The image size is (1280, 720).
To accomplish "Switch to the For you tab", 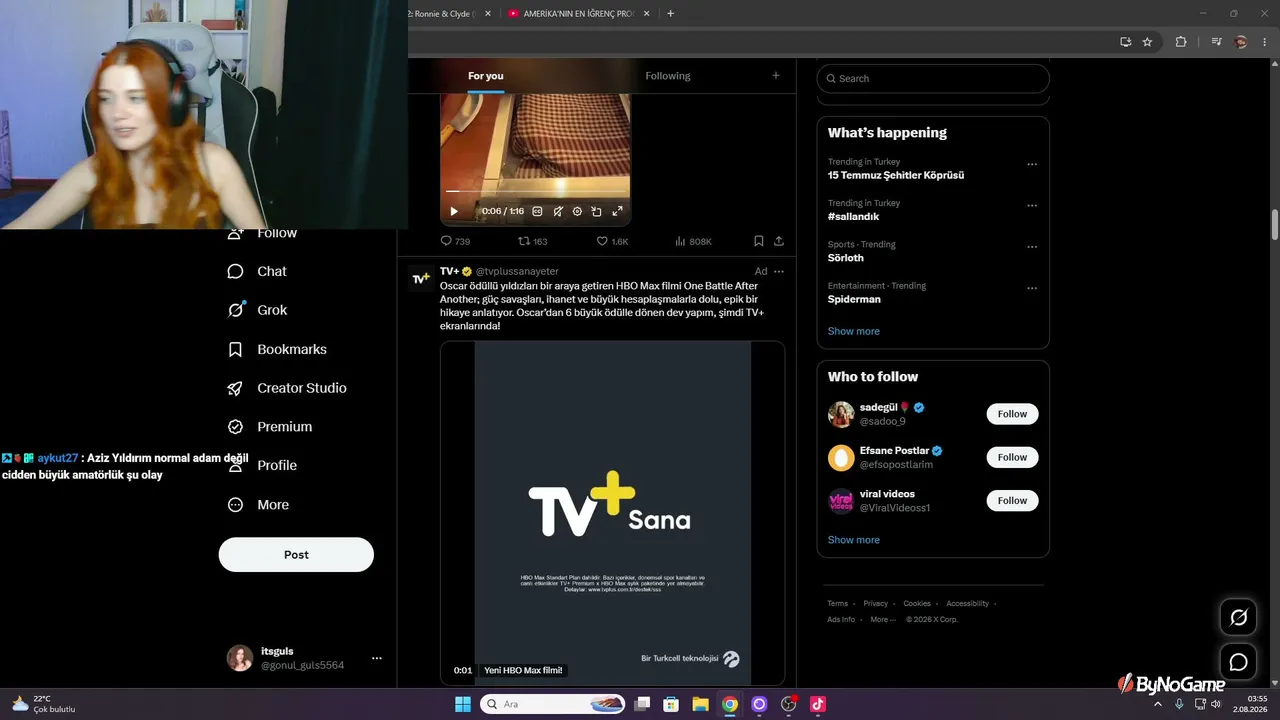I will coord(486,76).
